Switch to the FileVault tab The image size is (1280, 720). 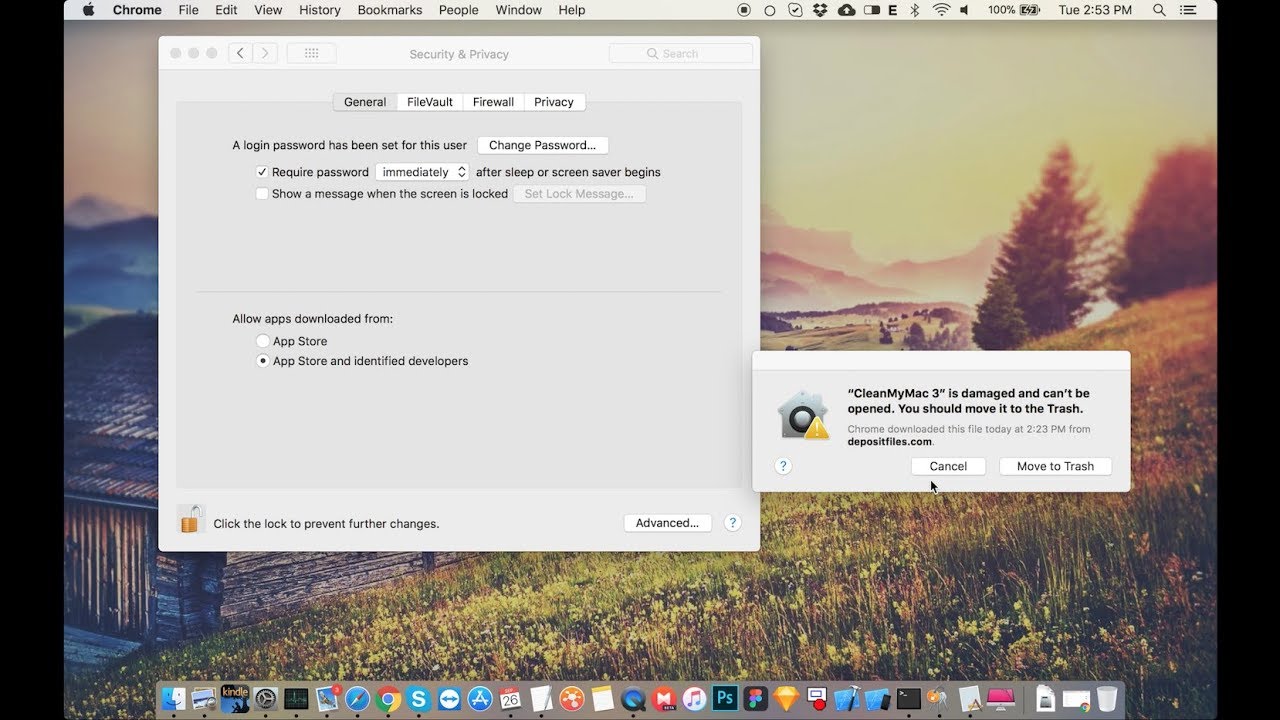[430, 102]
